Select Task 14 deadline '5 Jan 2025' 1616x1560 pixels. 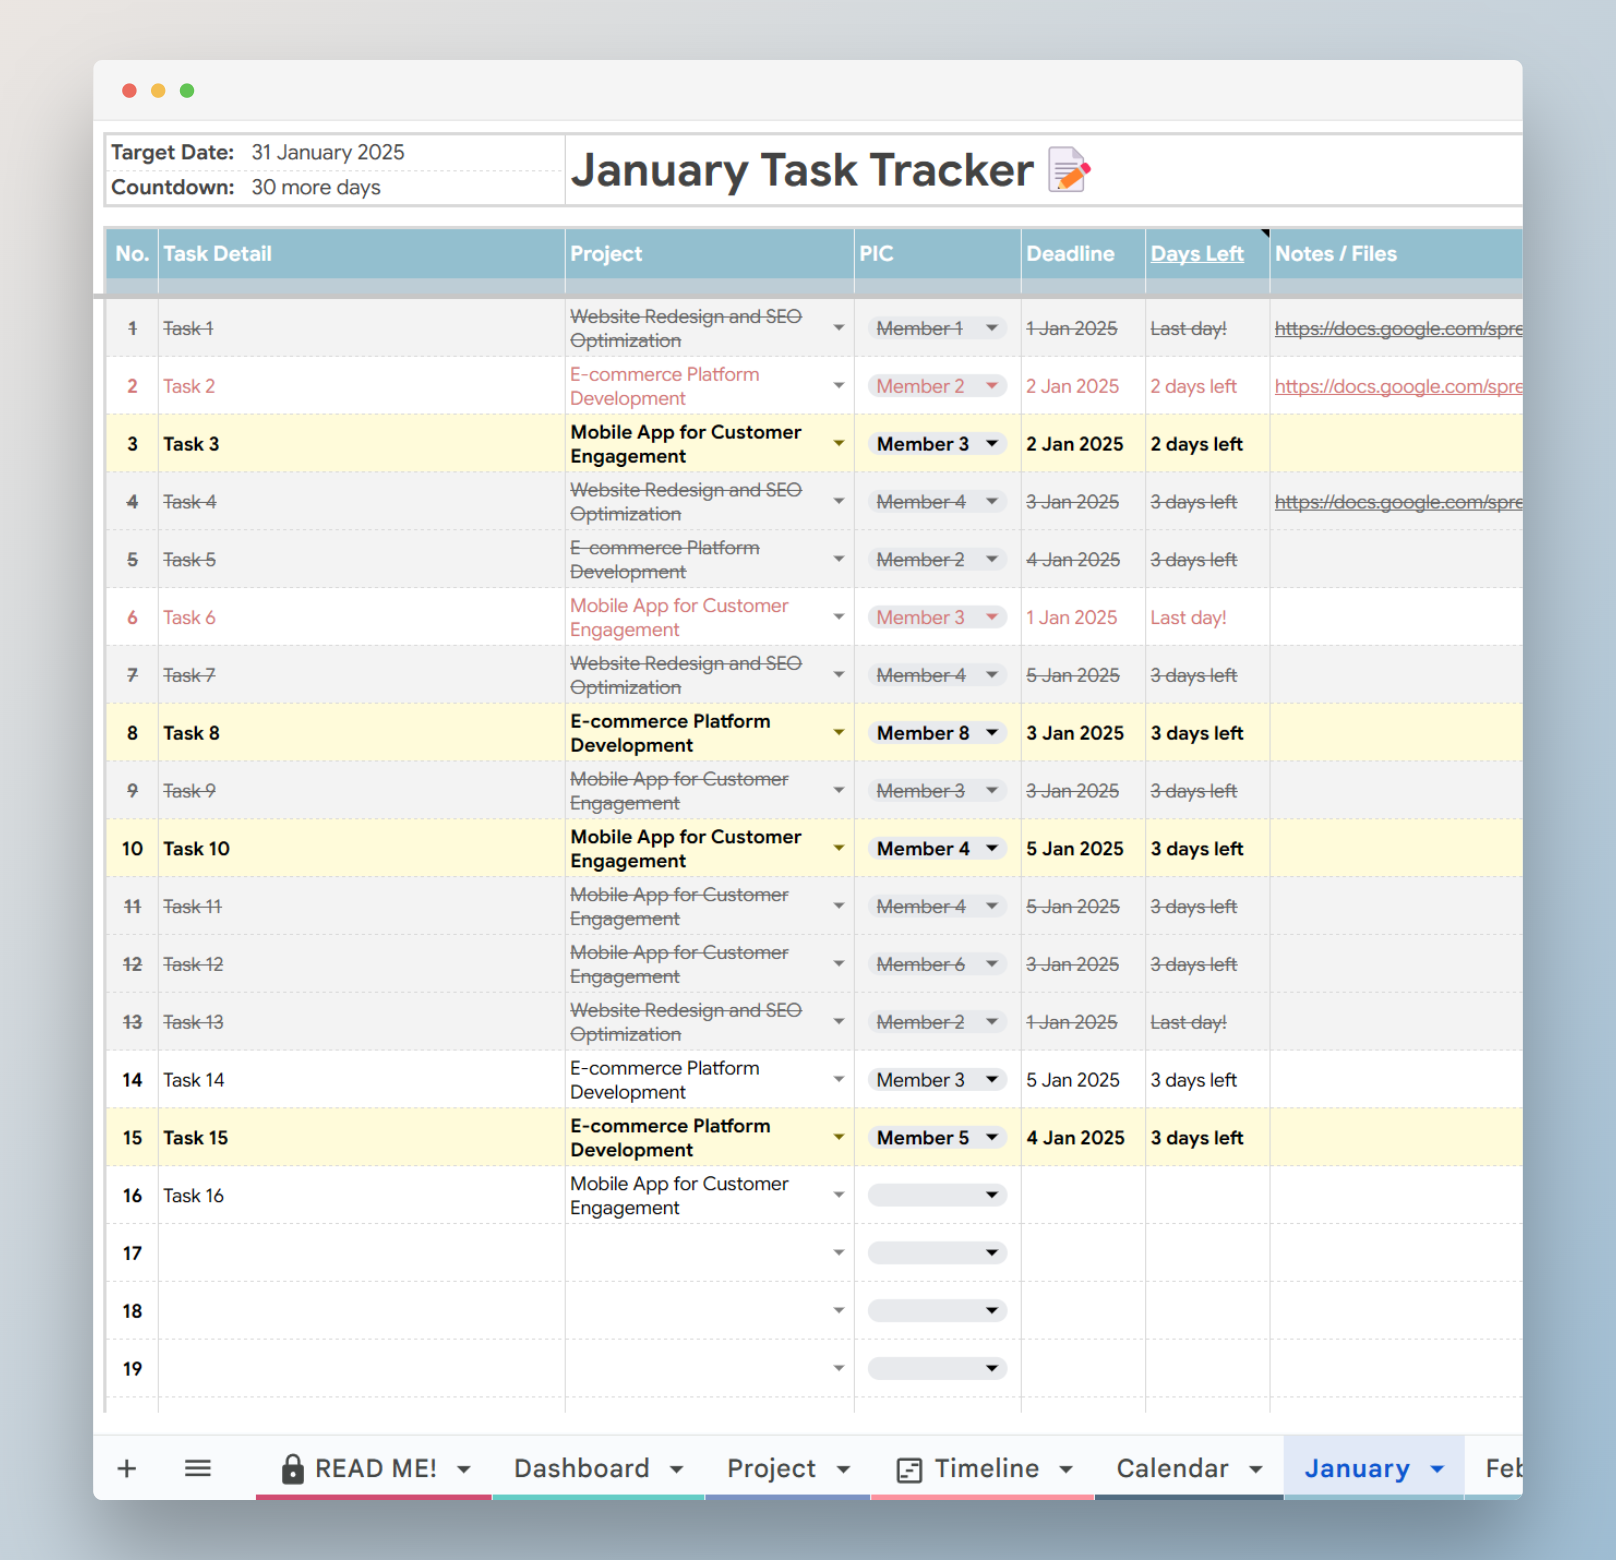pyautogui.click(x=1083, y=1080)
